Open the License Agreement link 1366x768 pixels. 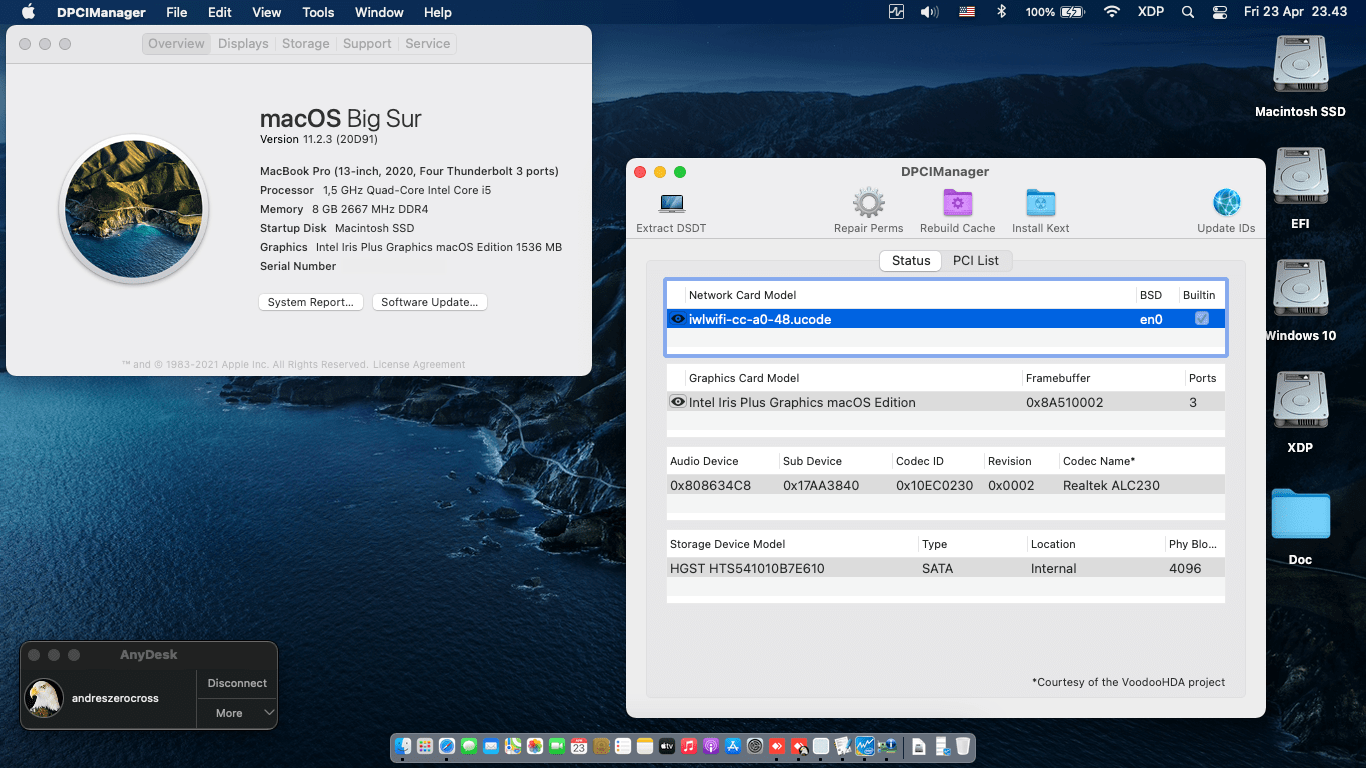click(x=419, y=365)
